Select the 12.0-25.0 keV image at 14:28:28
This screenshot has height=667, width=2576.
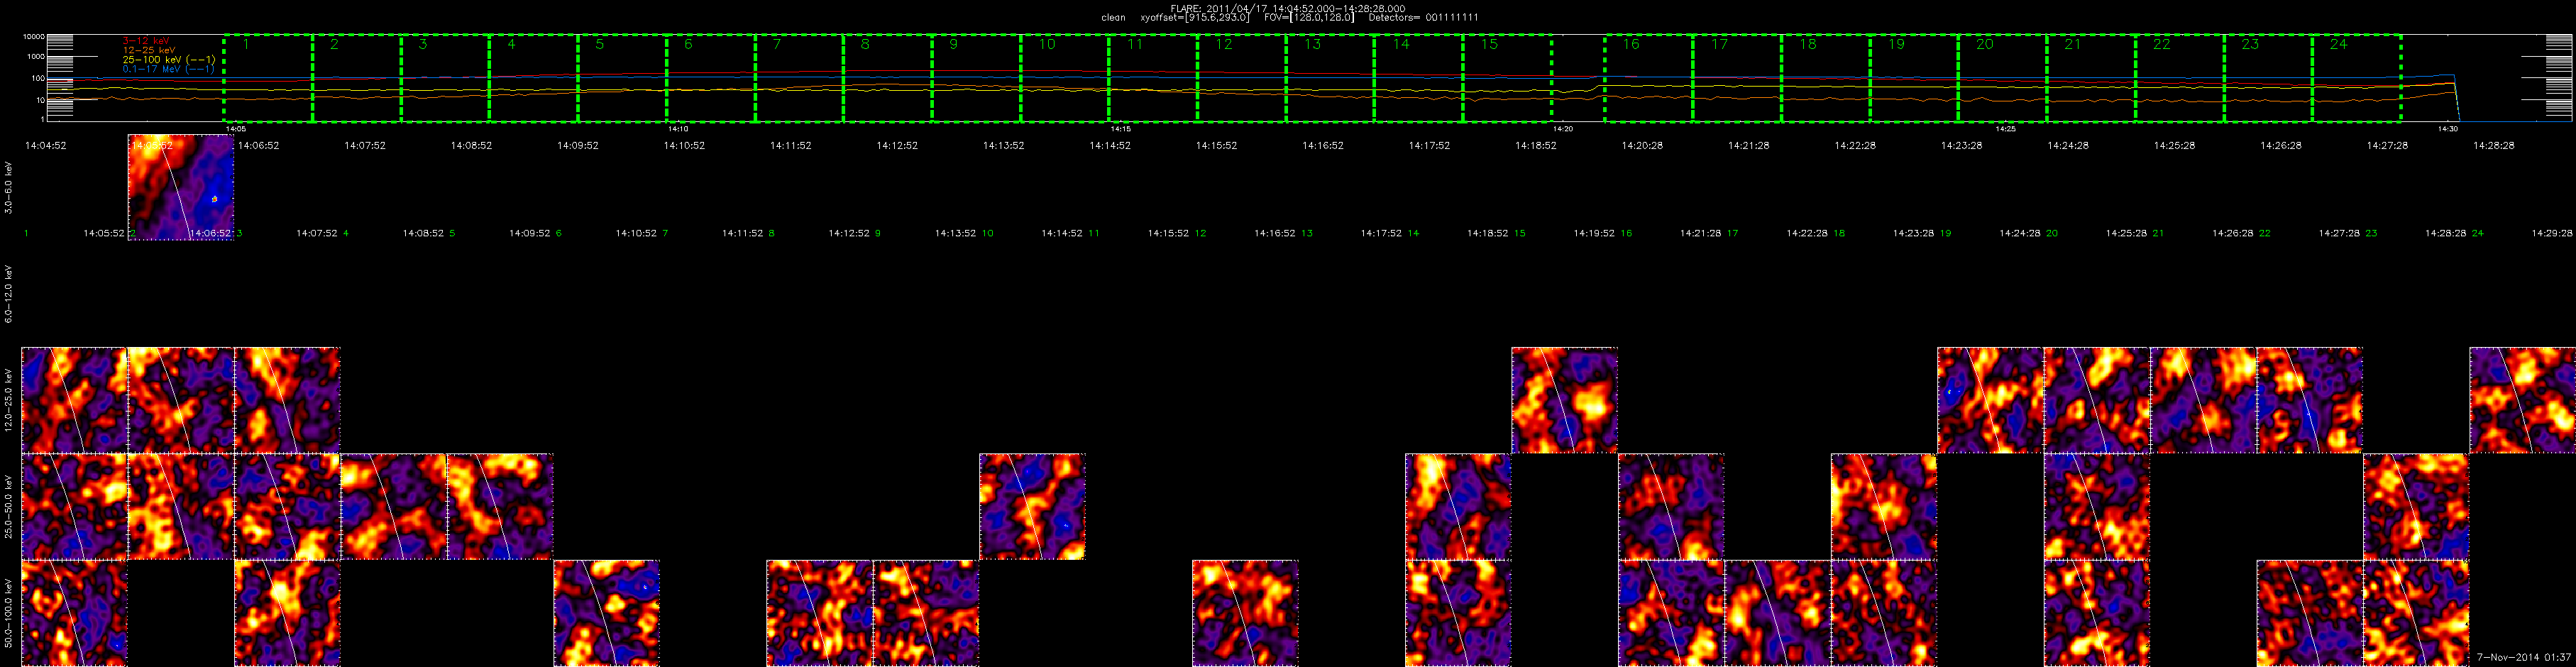tap(2522, 400)
